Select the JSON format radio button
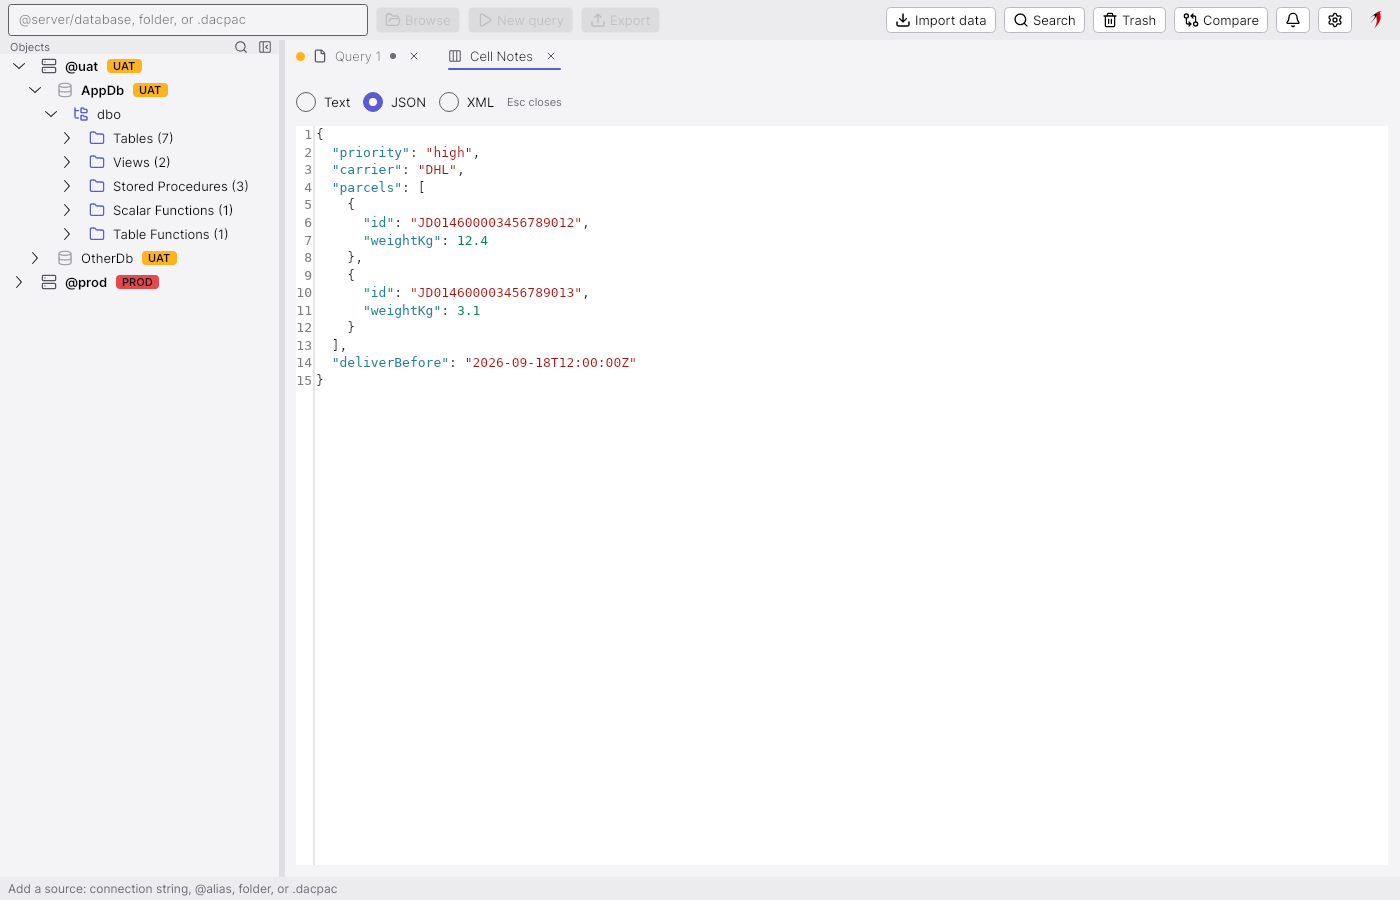Viewport: 1400px width, 900px height. 373,102
